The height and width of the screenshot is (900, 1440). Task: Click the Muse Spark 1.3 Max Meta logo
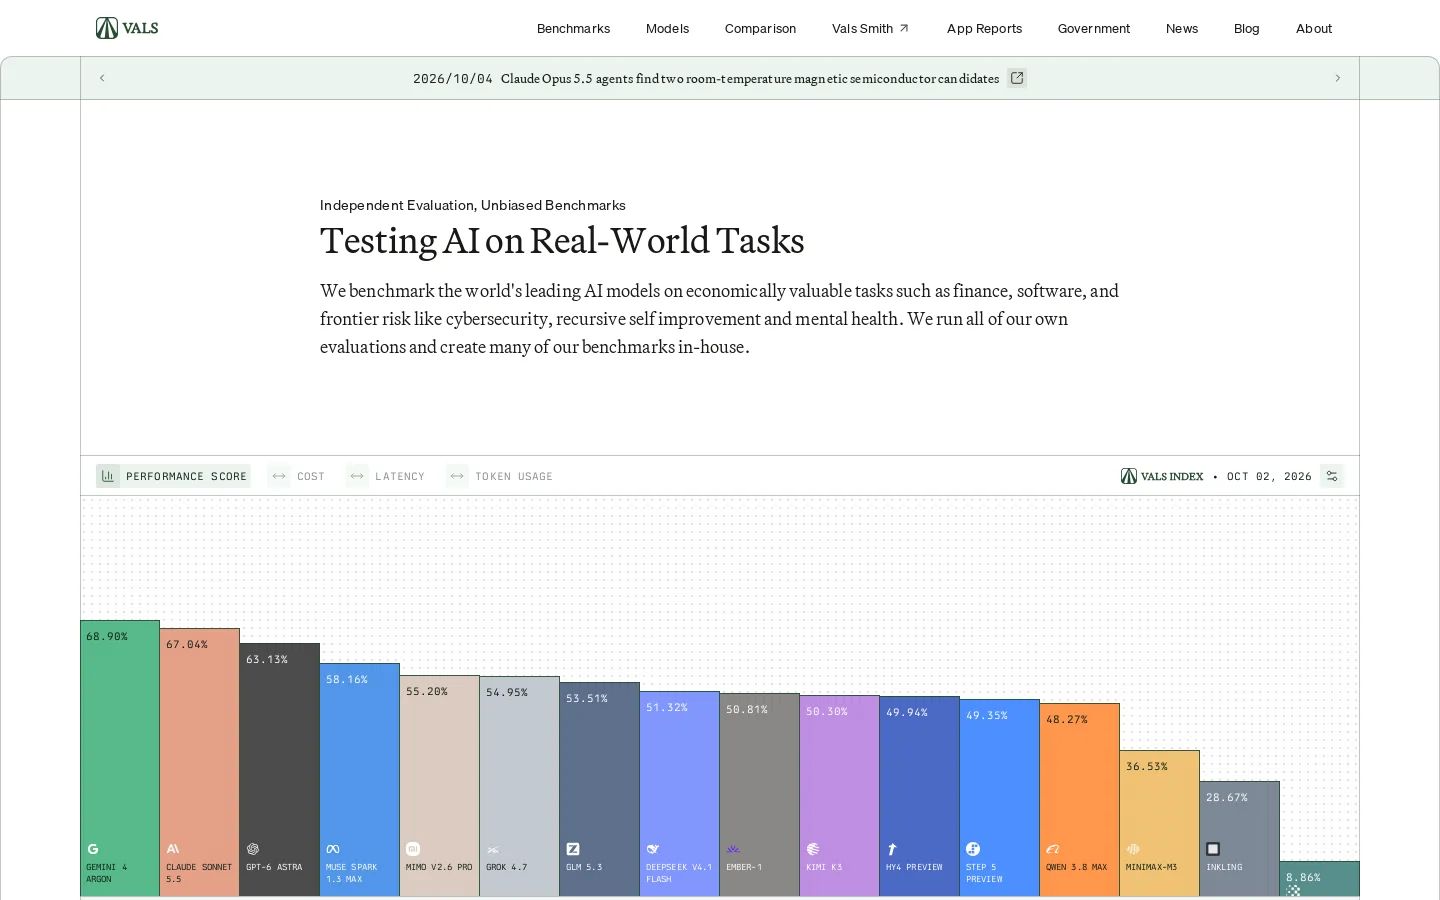[x=333, y=849]
